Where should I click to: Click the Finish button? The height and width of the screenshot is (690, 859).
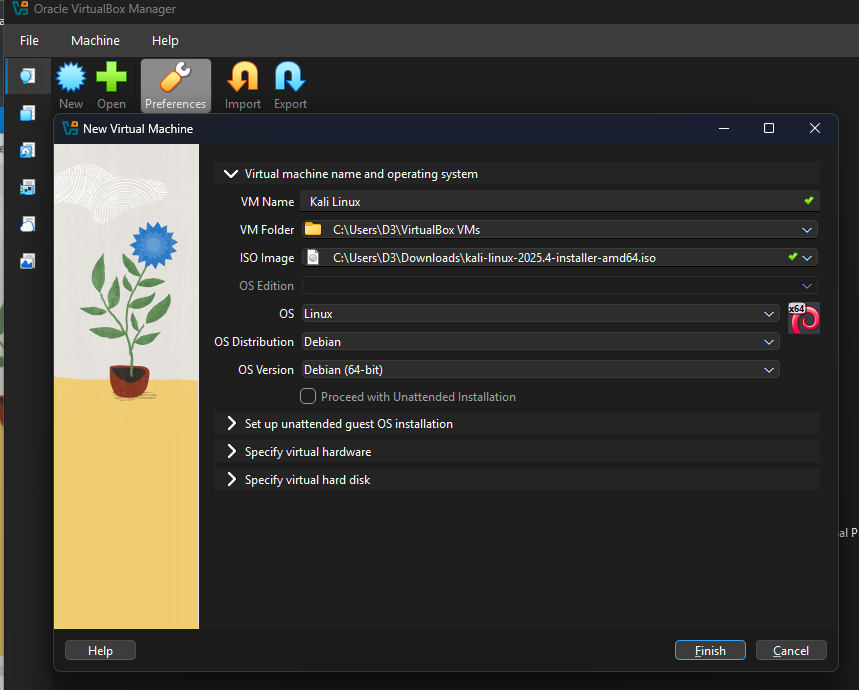point(710,650)
